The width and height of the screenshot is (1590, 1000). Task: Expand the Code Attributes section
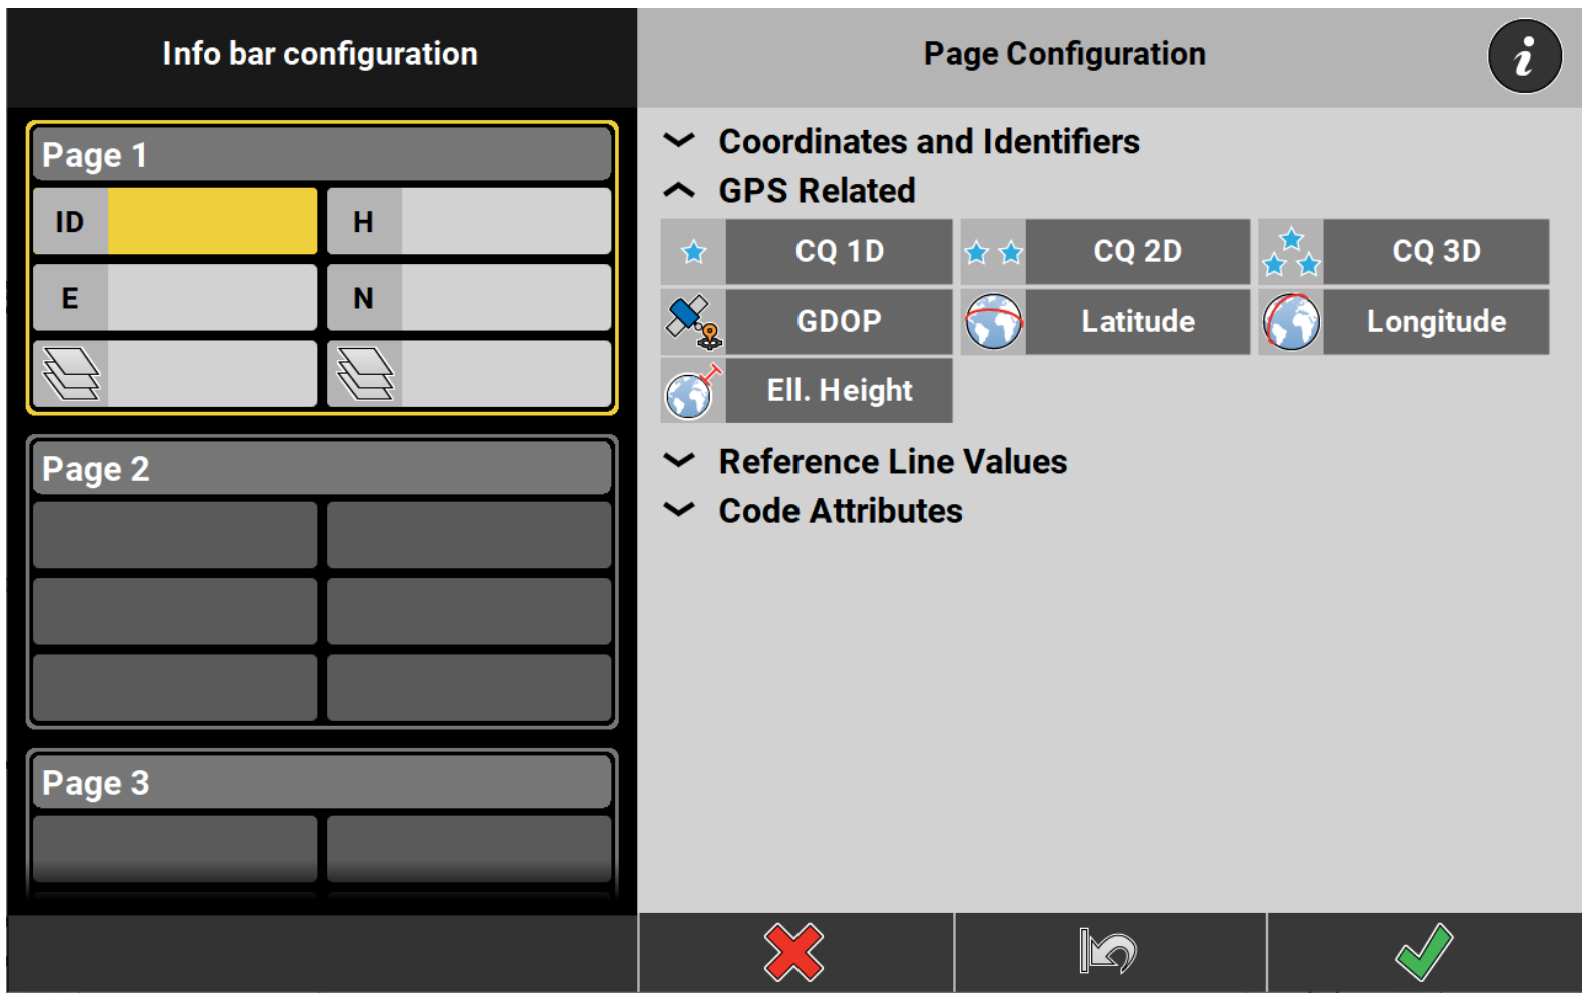coord(679,510)
